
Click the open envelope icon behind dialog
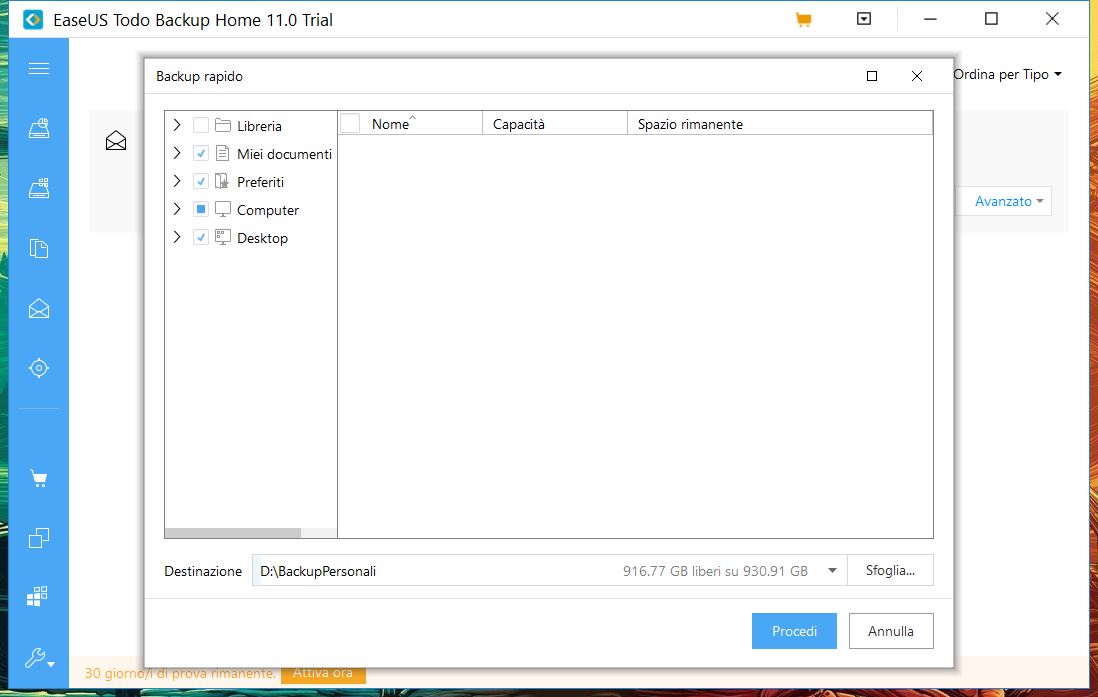(x=116, y=141)
